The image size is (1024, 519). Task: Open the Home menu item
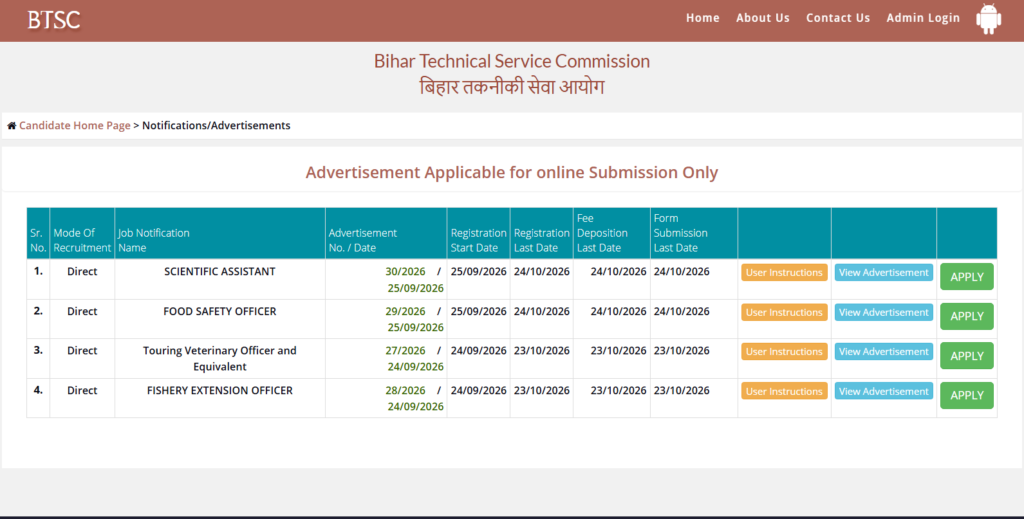point(703,18)
